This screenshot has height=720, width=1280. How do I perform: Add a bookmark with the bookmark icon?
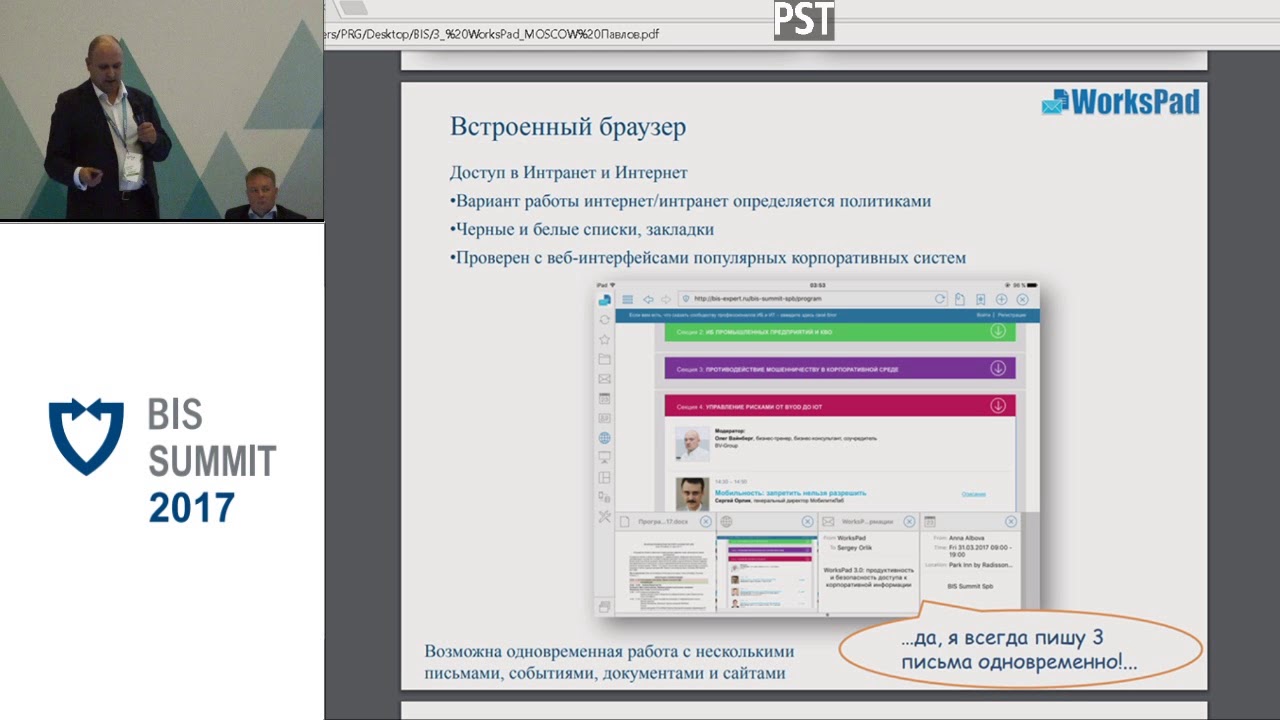pyautogui.click(x=980, y=299)
